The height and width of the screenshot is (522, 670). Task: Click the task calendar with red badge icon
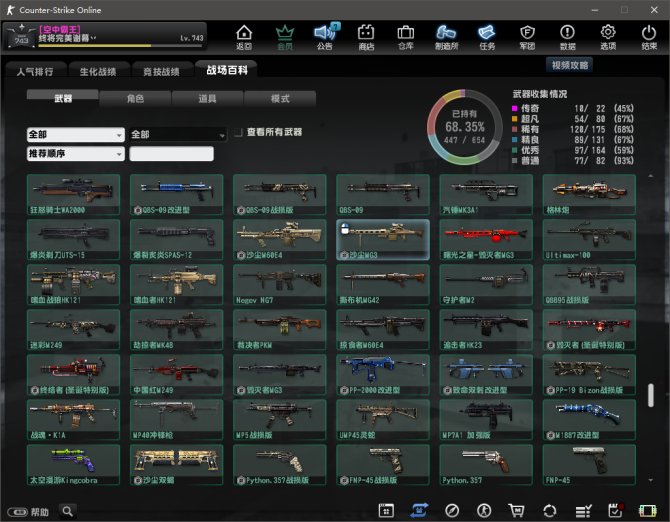(x=615, y=510)
